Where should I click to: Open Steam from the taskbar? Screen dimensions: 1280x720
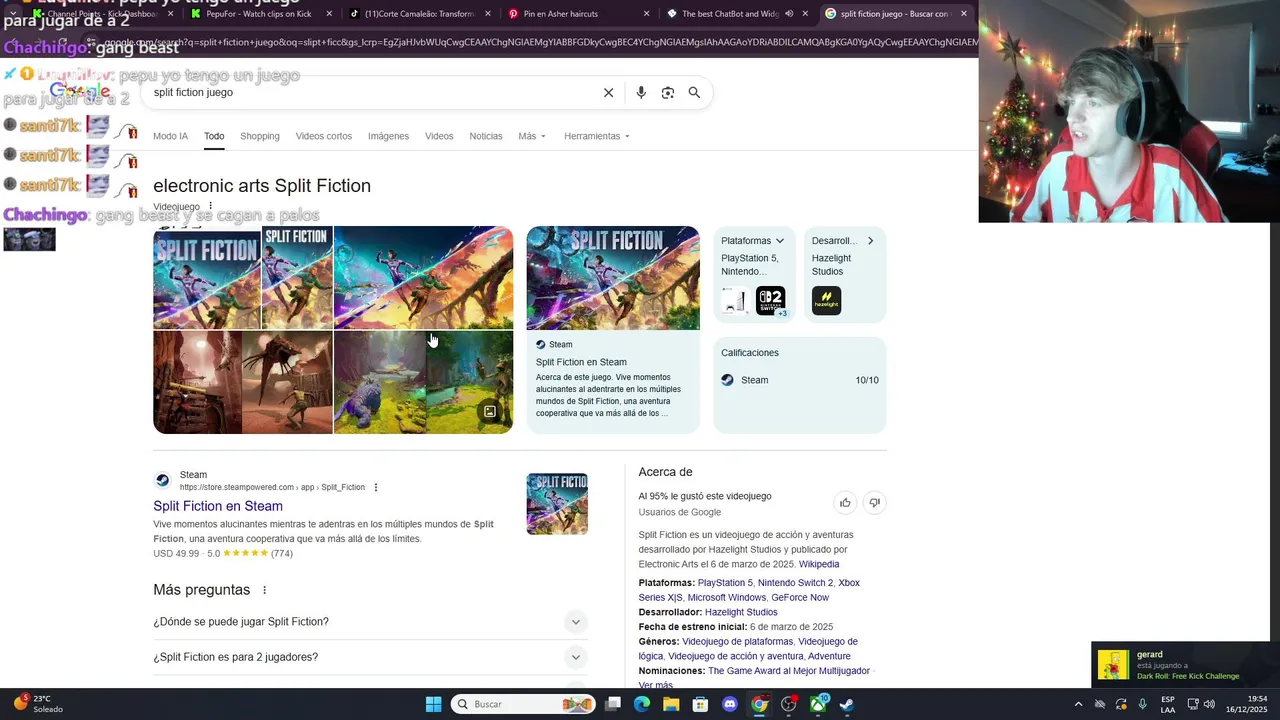point(847,704)
